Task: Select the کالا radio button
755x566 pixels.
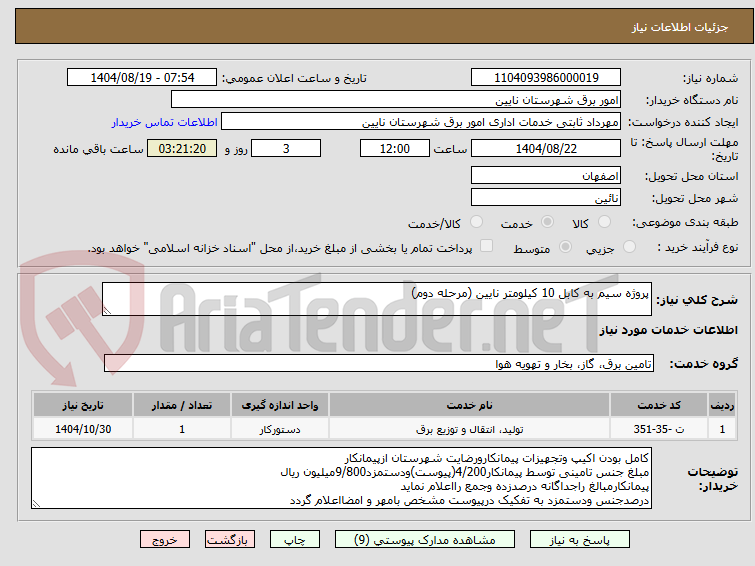Action: 604,222
